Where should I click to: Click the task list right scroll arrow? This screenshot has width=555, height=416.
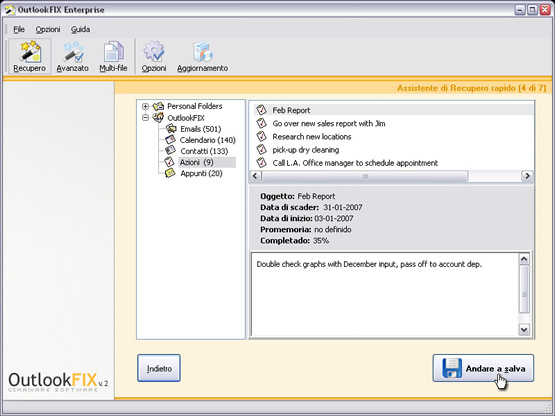tap(527, 176)
